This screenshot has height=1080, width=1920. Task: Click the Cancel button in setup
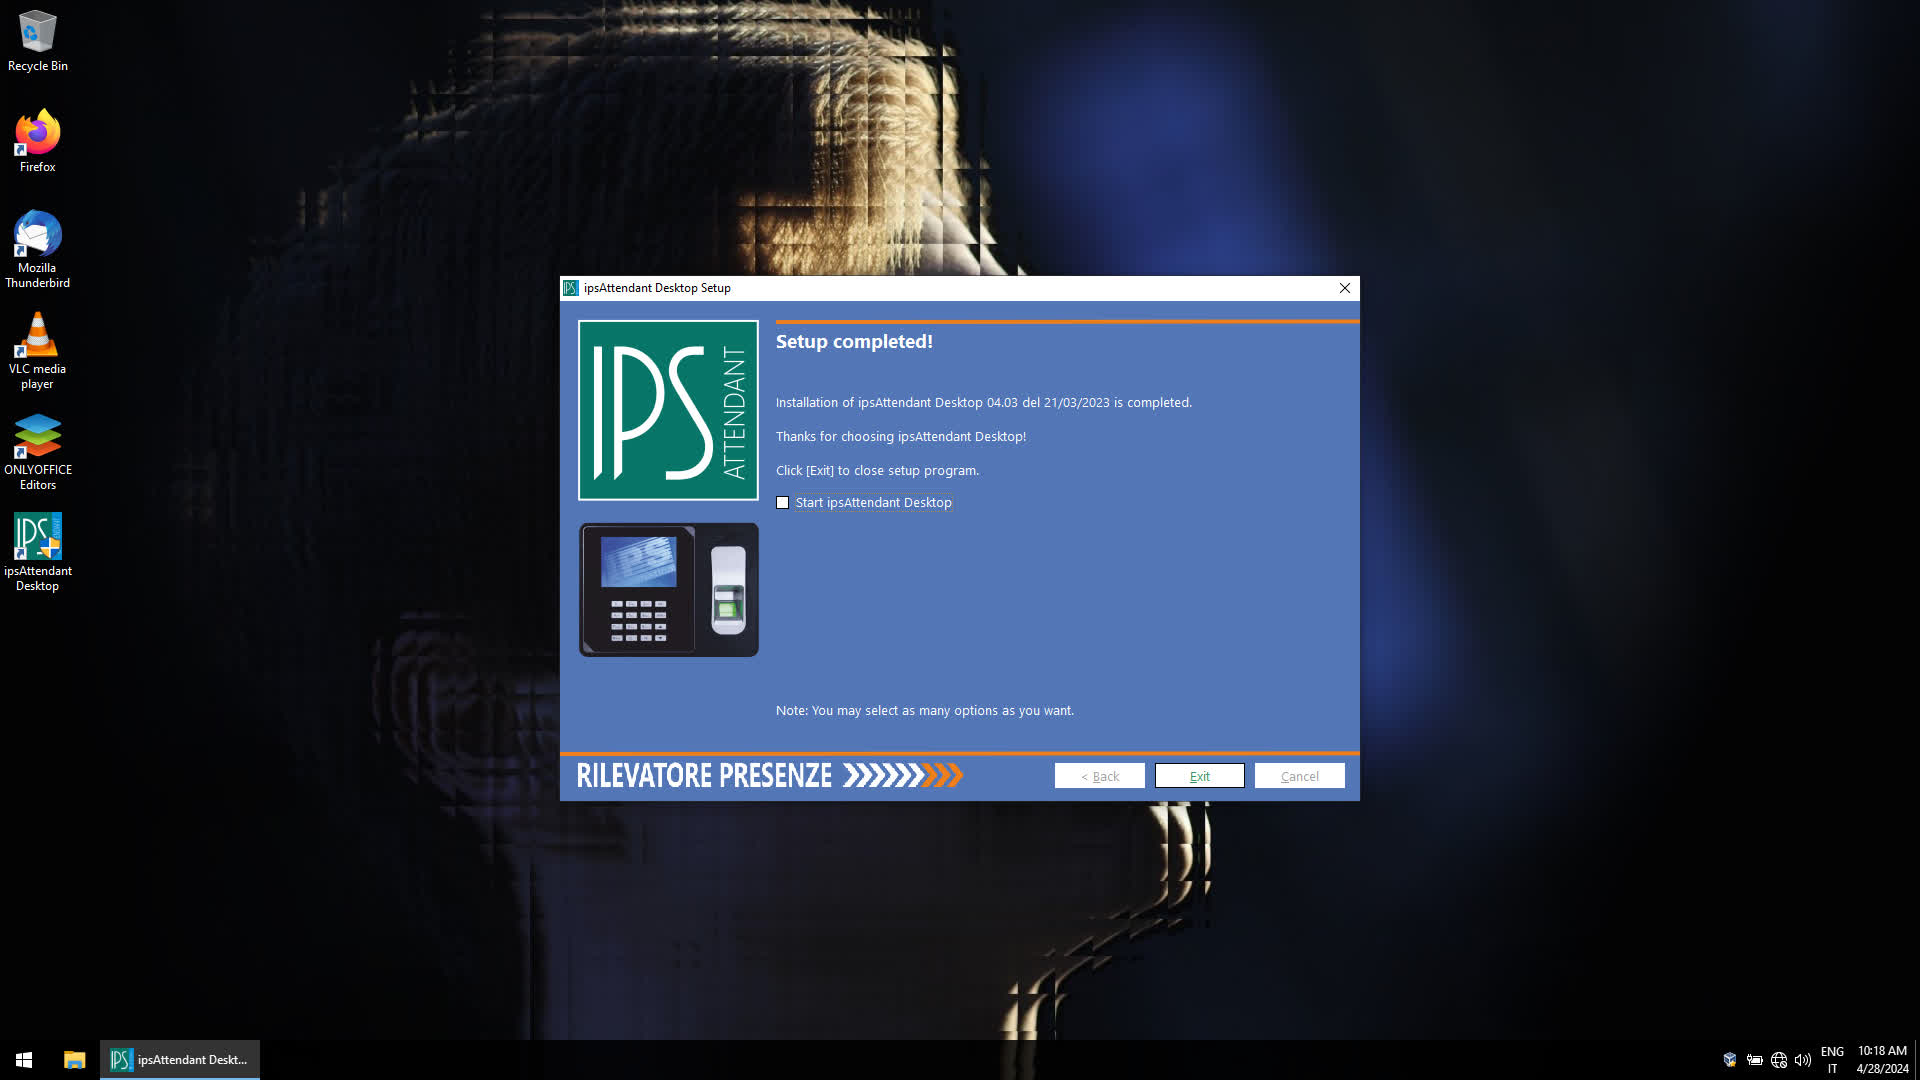(1299, 776)
